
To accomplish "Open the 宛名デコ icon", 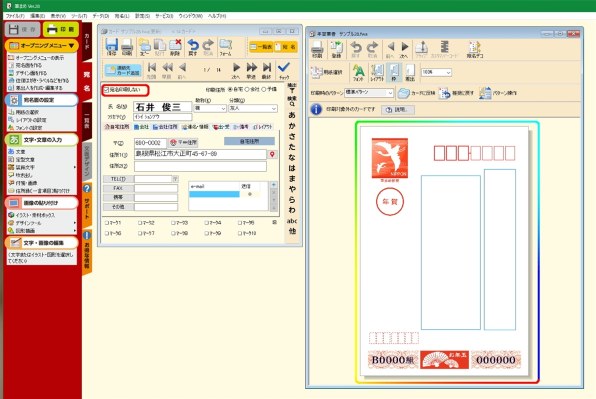I will (x=474, y=49).
